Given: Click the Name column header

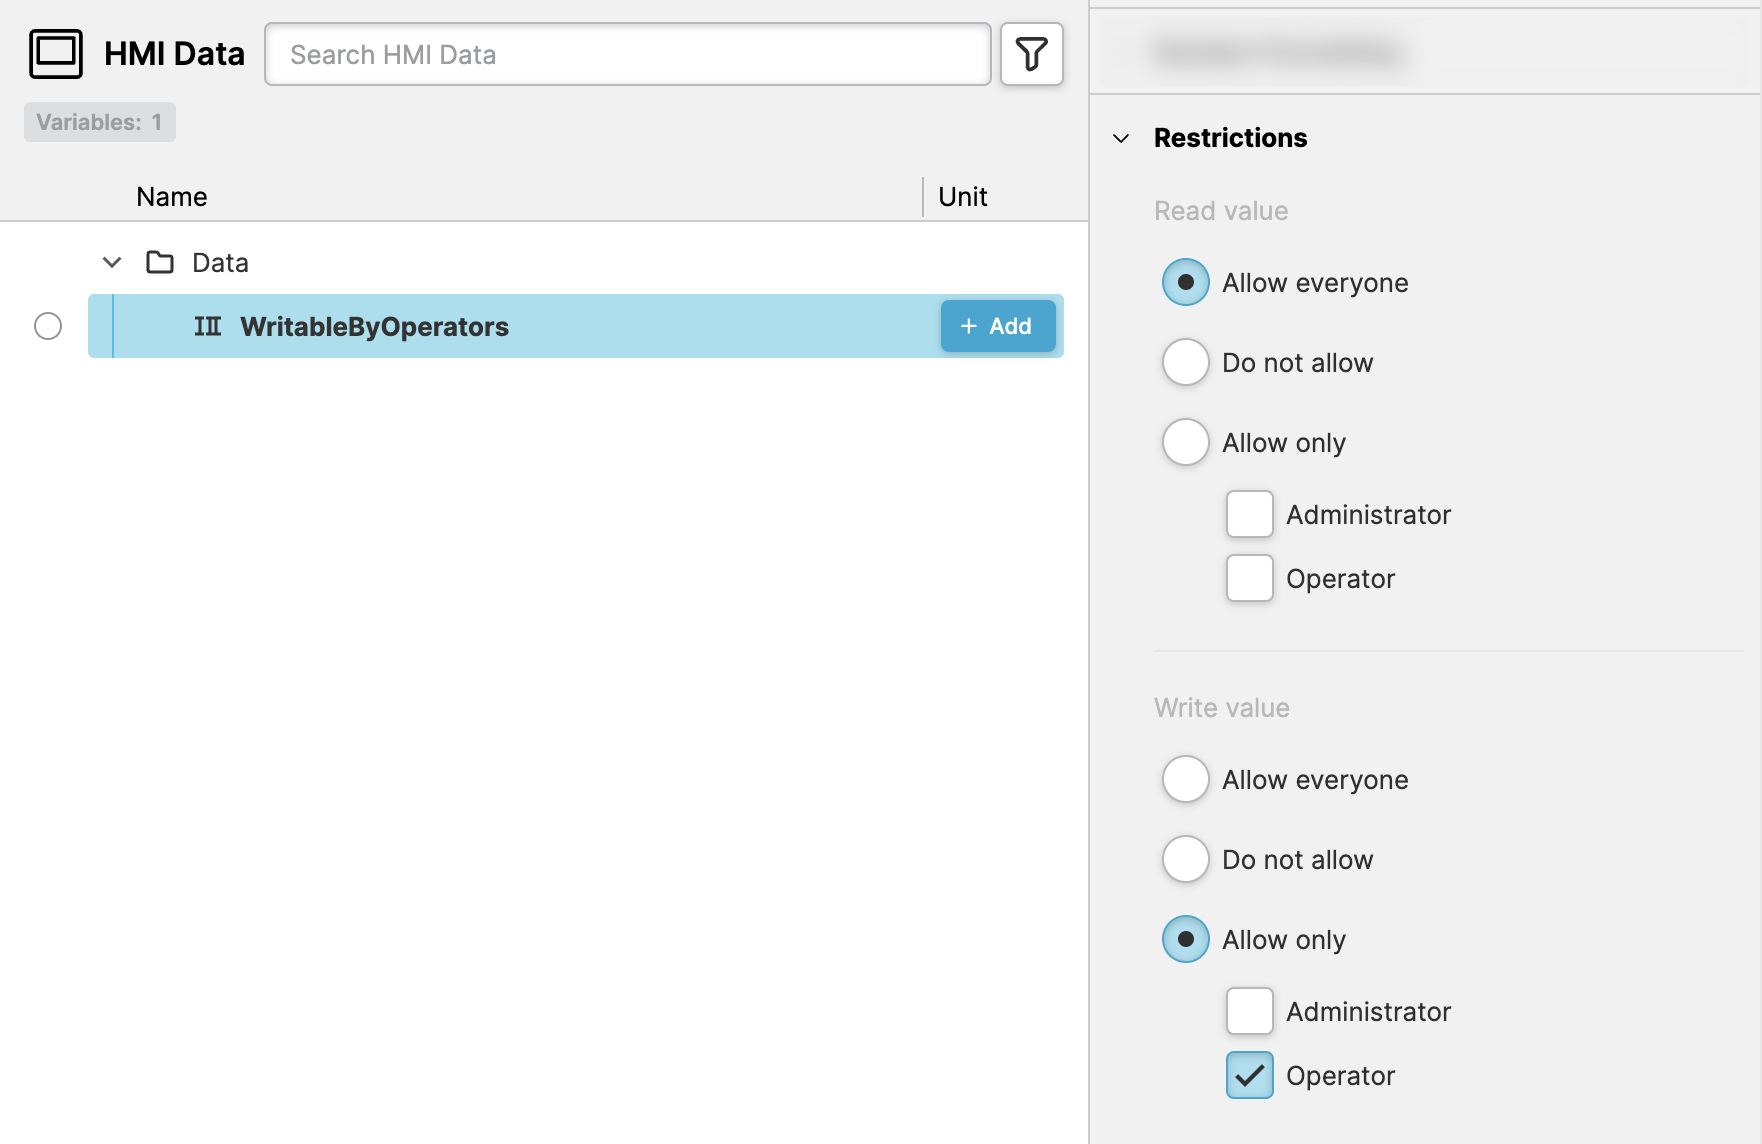Looking at the screenshot, I should point(172,197).
